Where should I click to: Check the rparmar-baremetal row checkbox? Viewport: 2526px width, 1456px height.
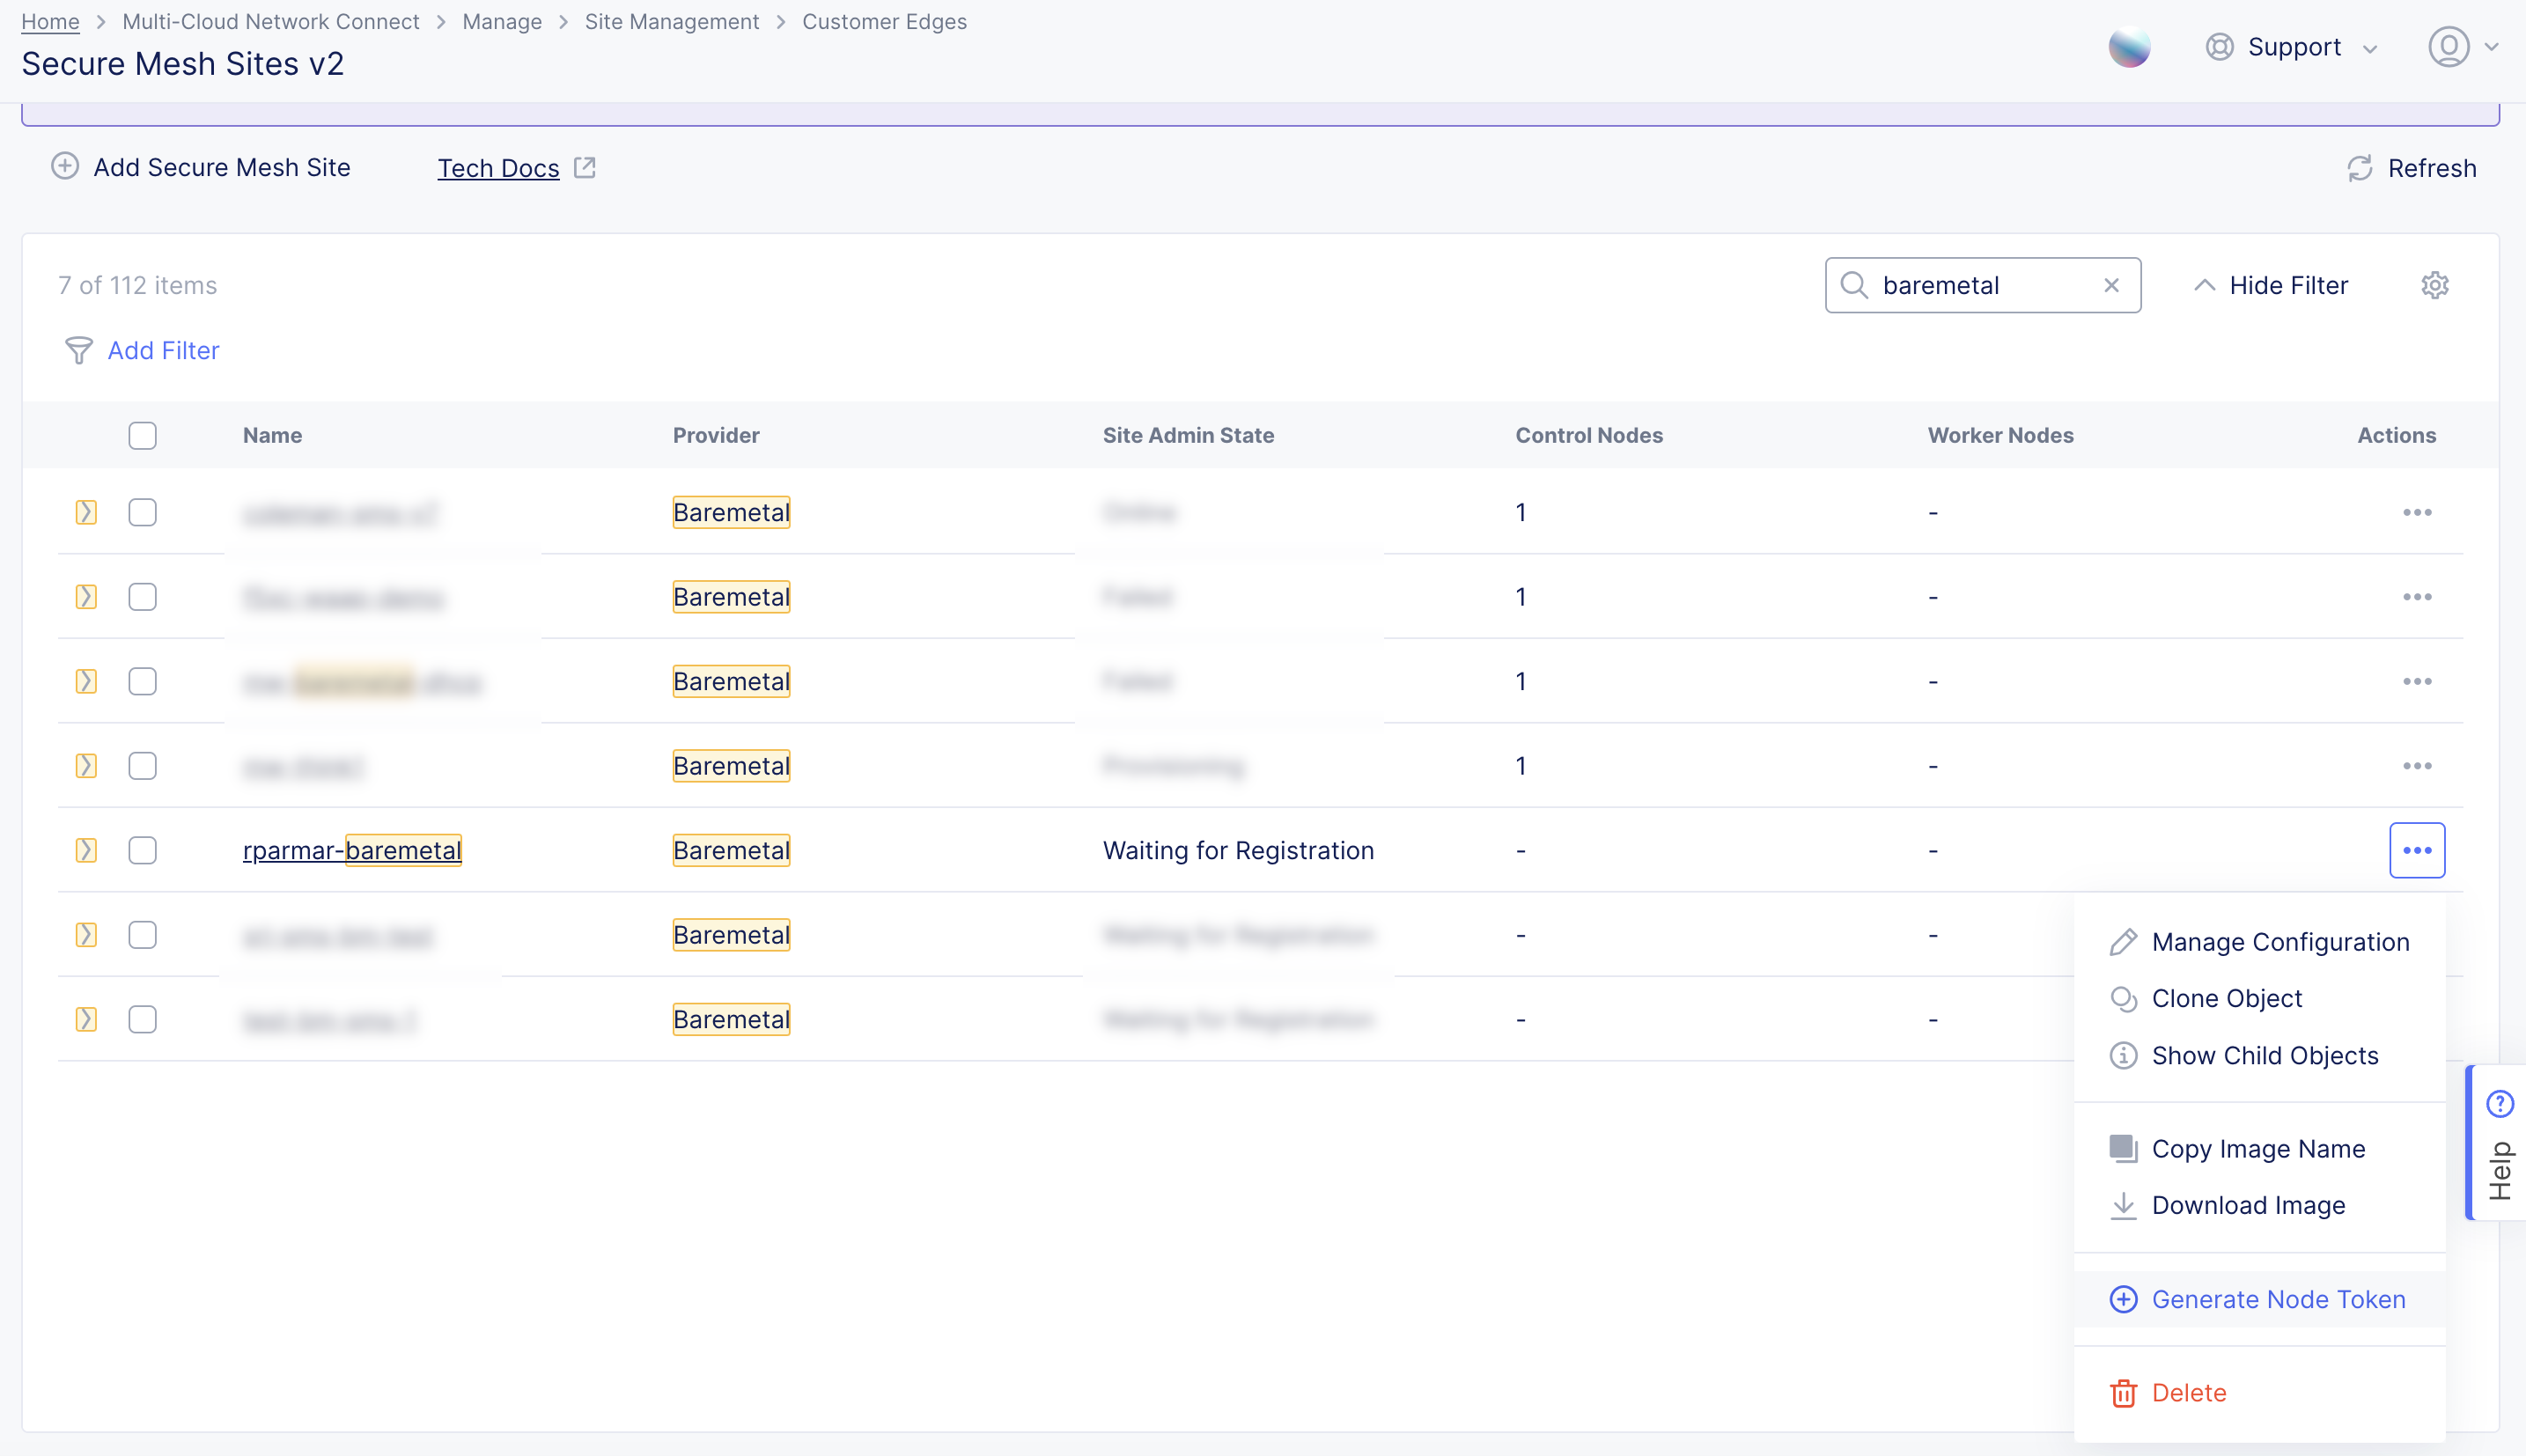(x=142, y=850)
